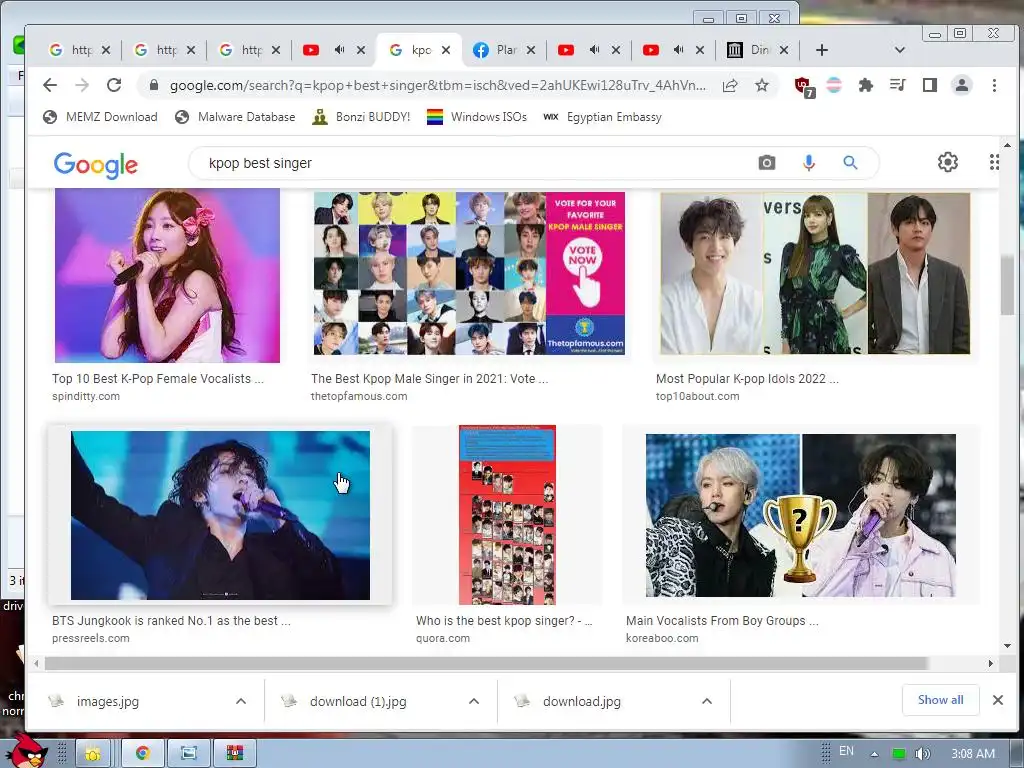Share this page using the address bar icon
Image resolution: width=1024 pixels, height=768 pixels.
[730, 85]
